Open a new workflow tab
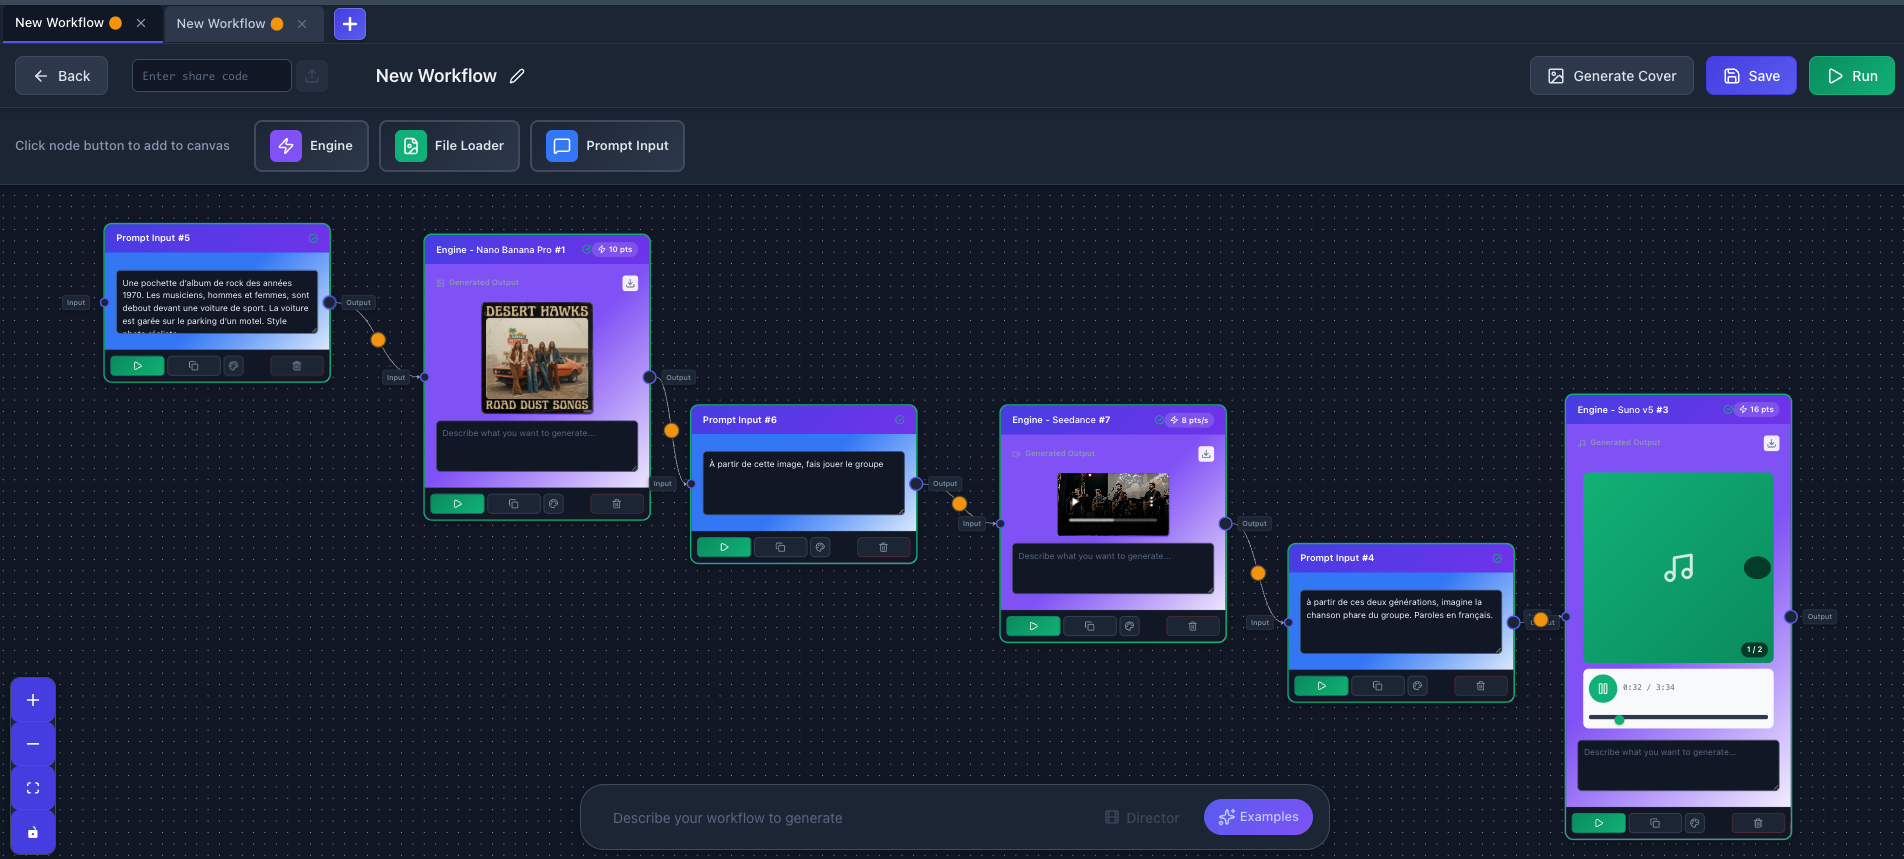The height and width of the screenshot is (859, 1904). pyautogui.click(x=350, y=24)
